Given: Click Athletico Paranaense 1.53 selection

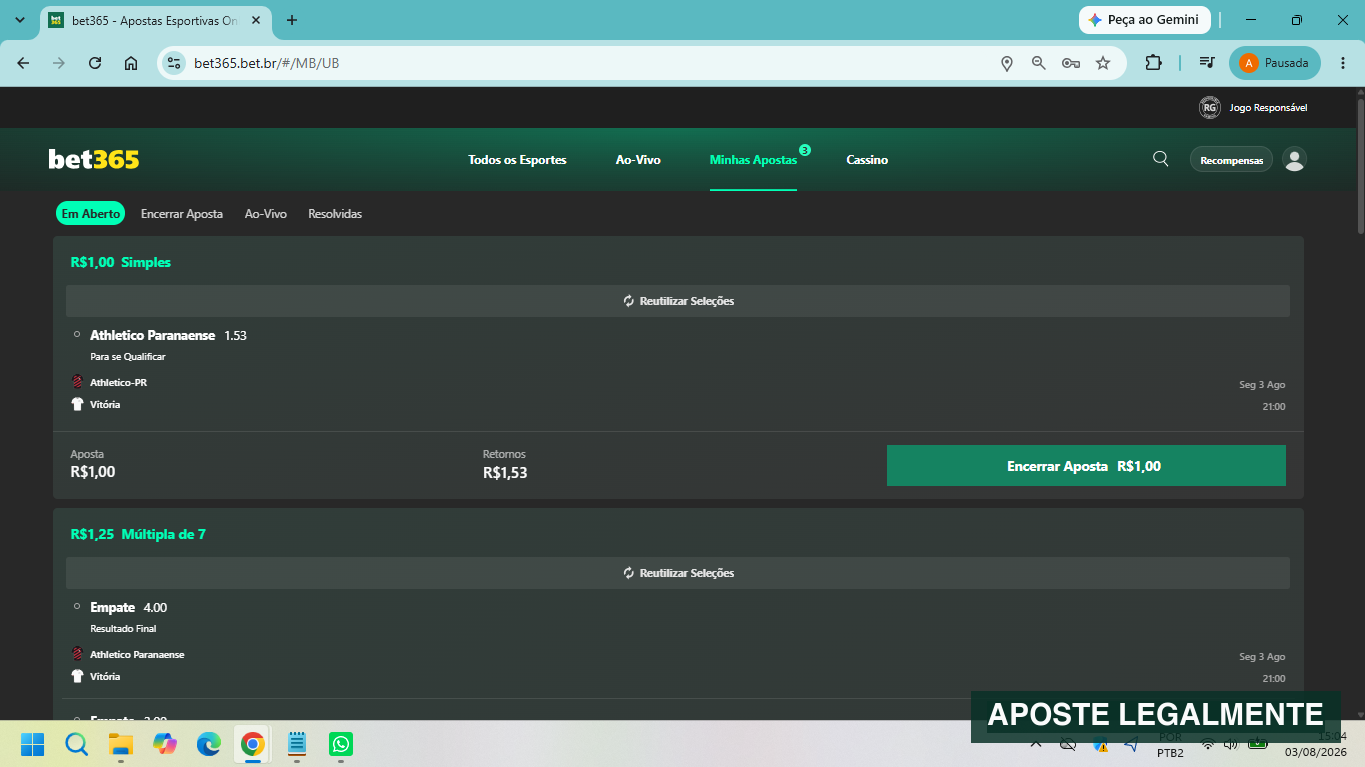Looking at the screenshot, I should [168, 335].
